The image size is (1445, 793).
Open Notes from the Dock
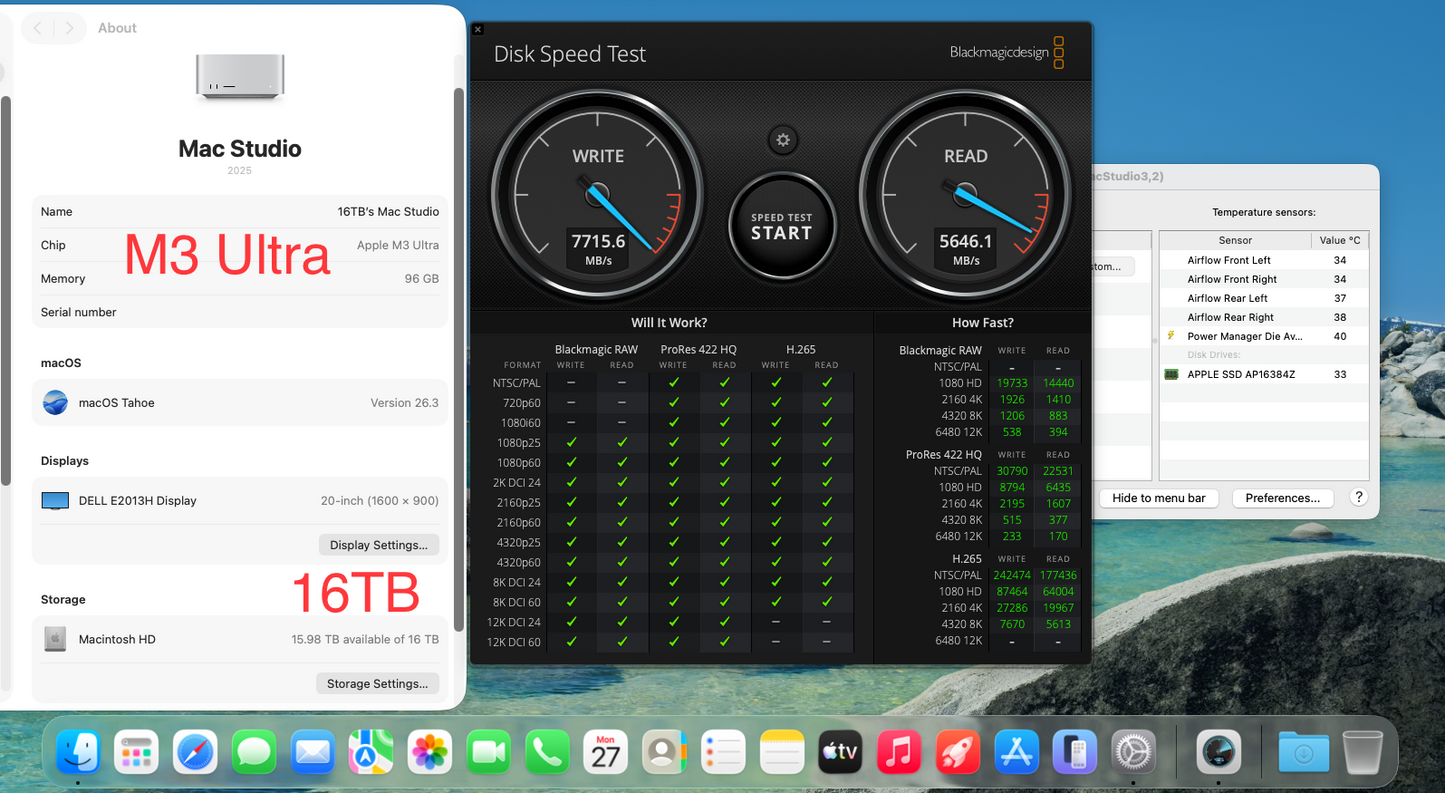tap(782, 751)
